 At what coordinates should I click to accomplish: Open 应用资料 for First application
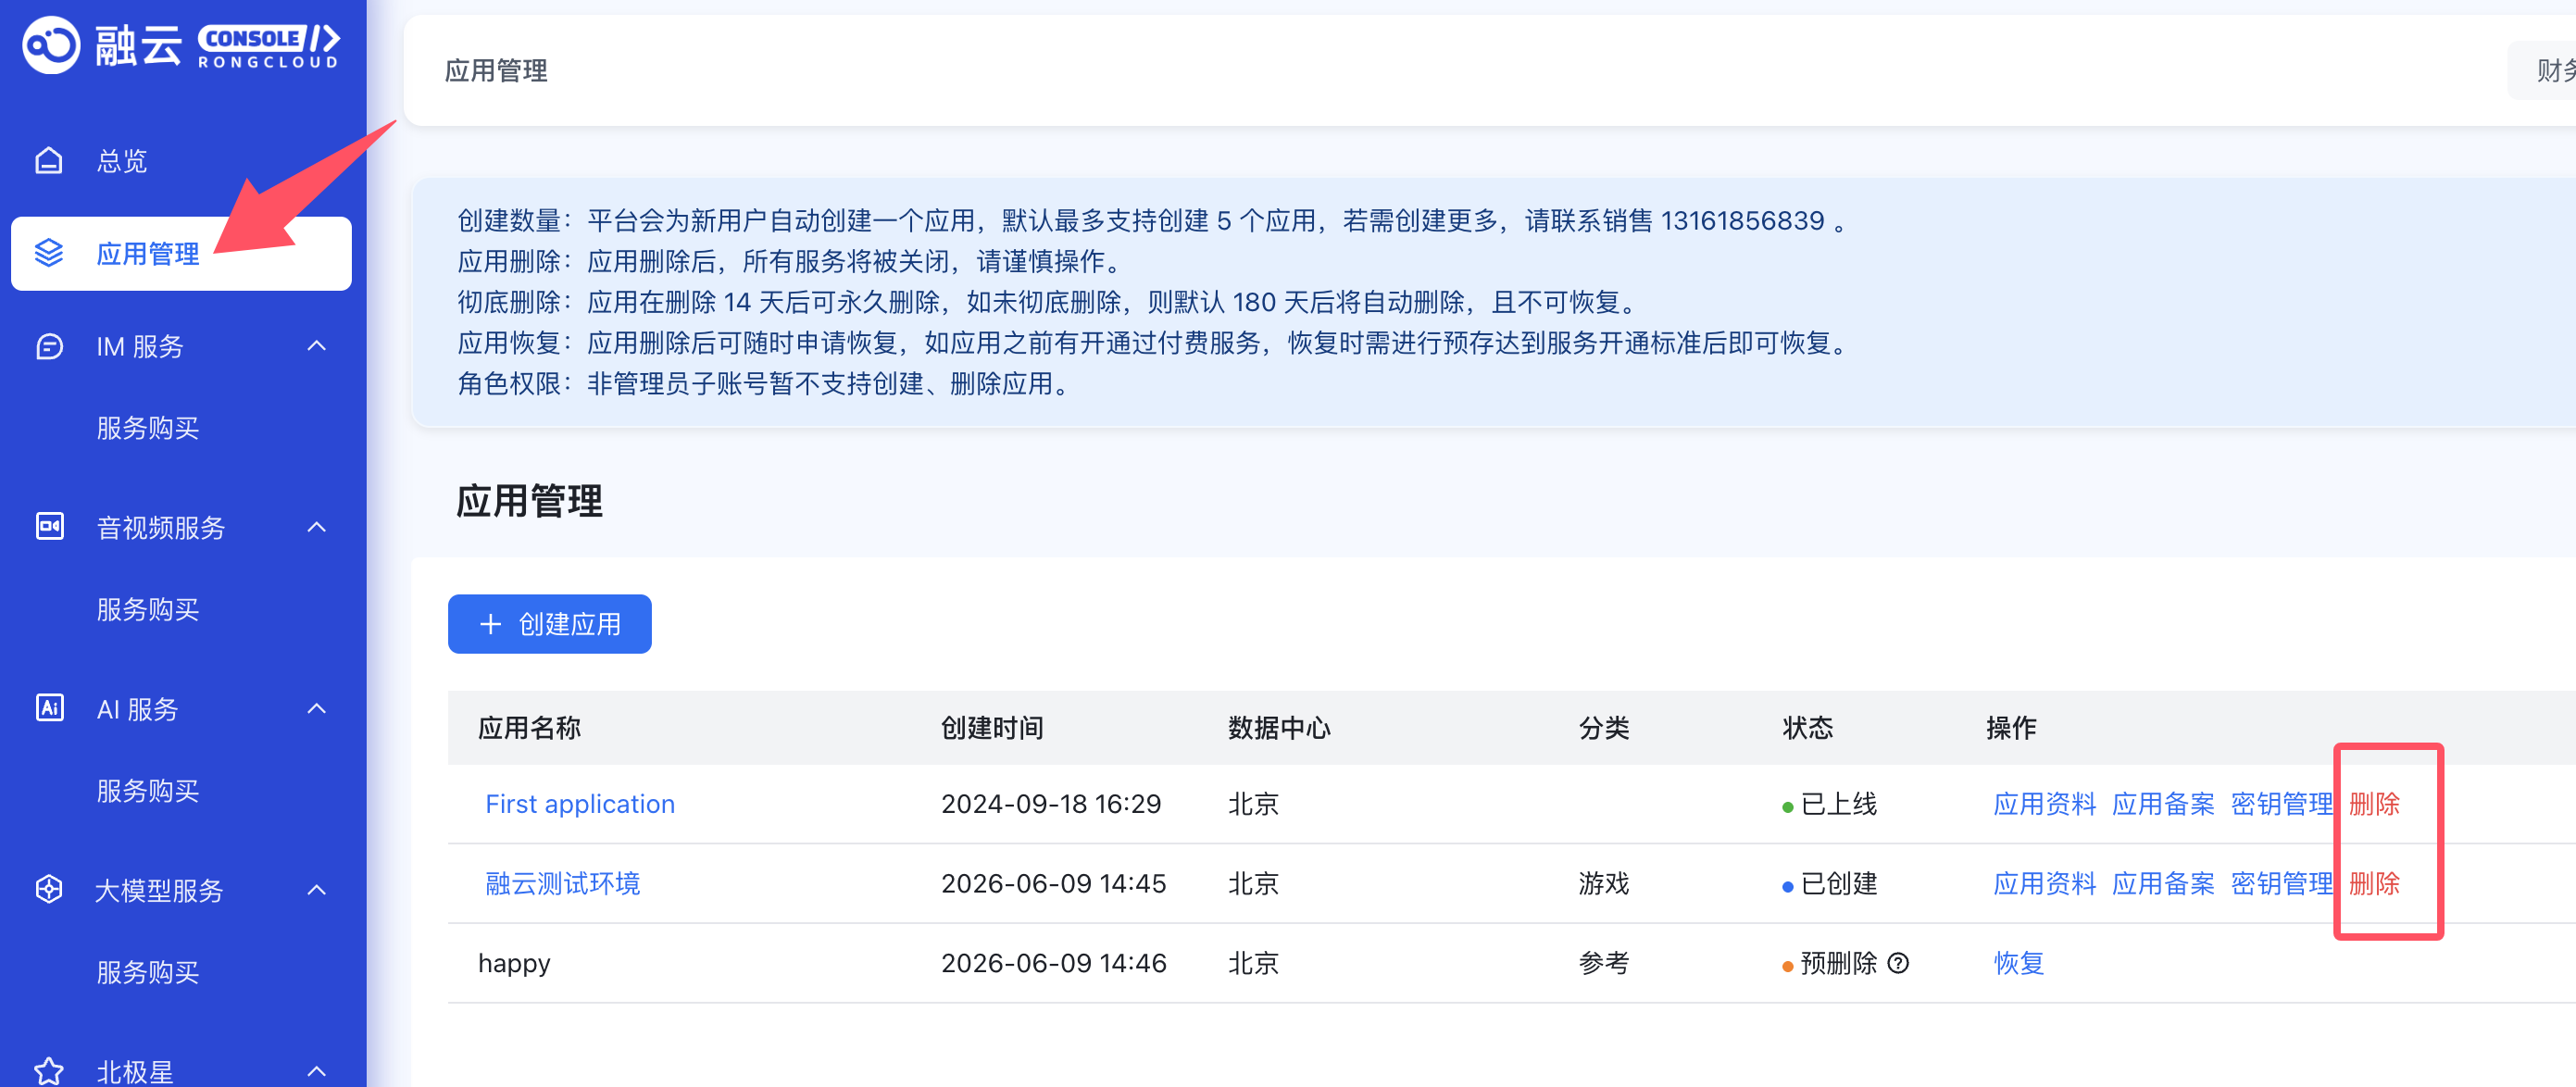2044,804
